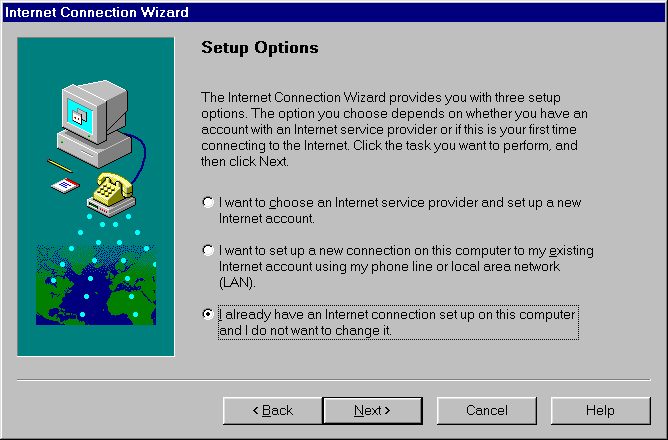Continue with the Next button
Viewport: 668px width, 440px height.
tap(372, 411)
